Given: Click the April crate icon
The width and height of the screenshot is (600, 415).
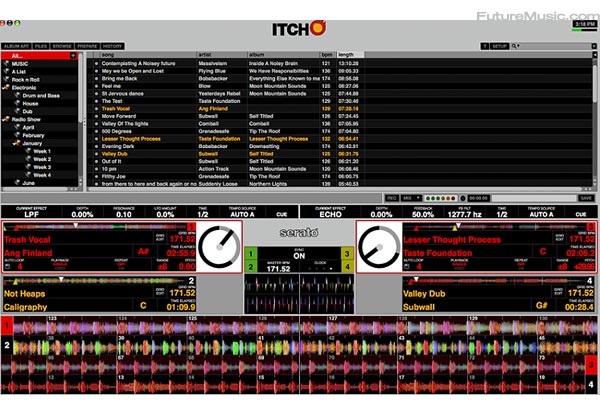Looking at the screenshot, I should (17, 127).
